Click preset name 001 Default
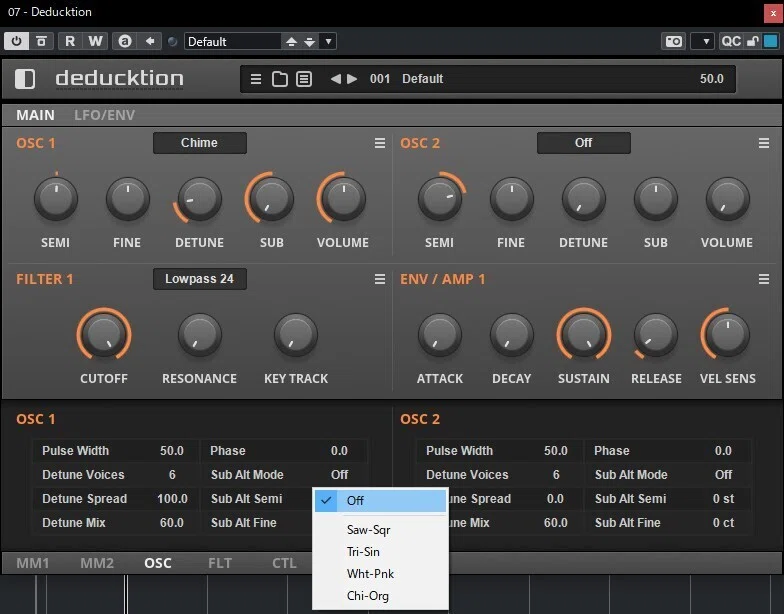 tap(406, 79)
